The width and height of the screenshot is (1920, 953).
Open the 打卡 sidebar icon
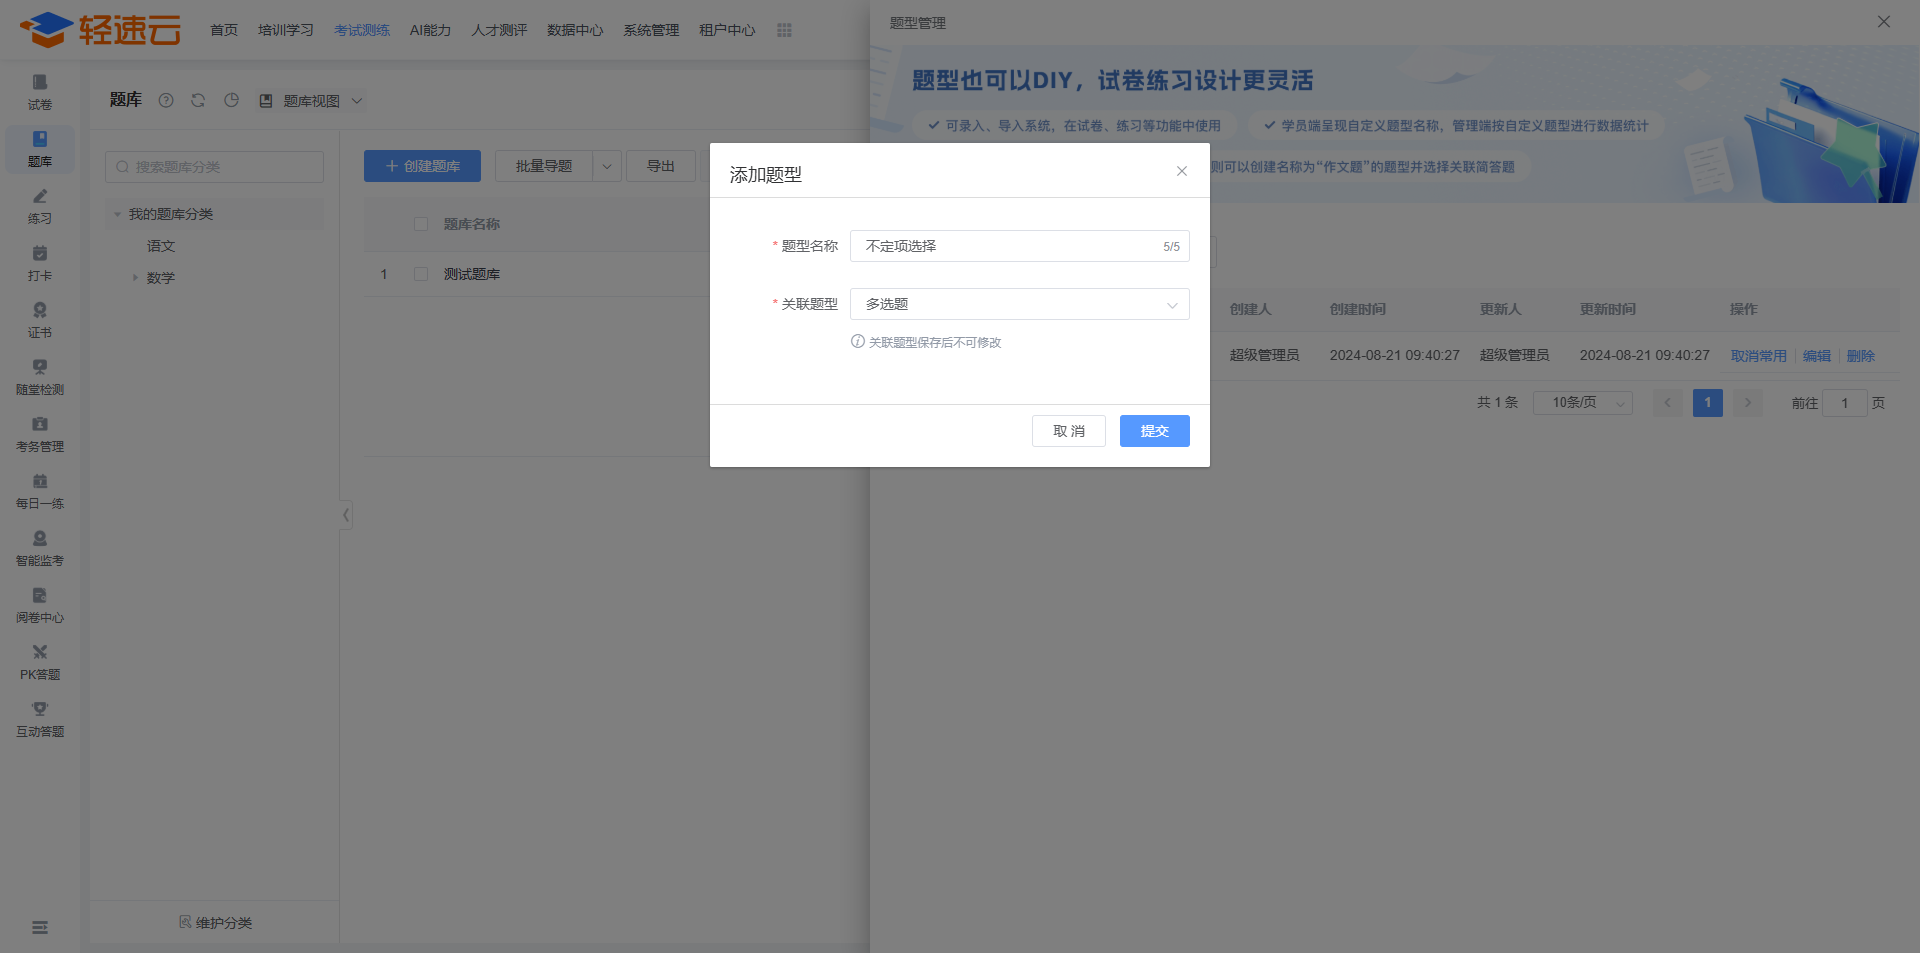(x=40, y=262)
